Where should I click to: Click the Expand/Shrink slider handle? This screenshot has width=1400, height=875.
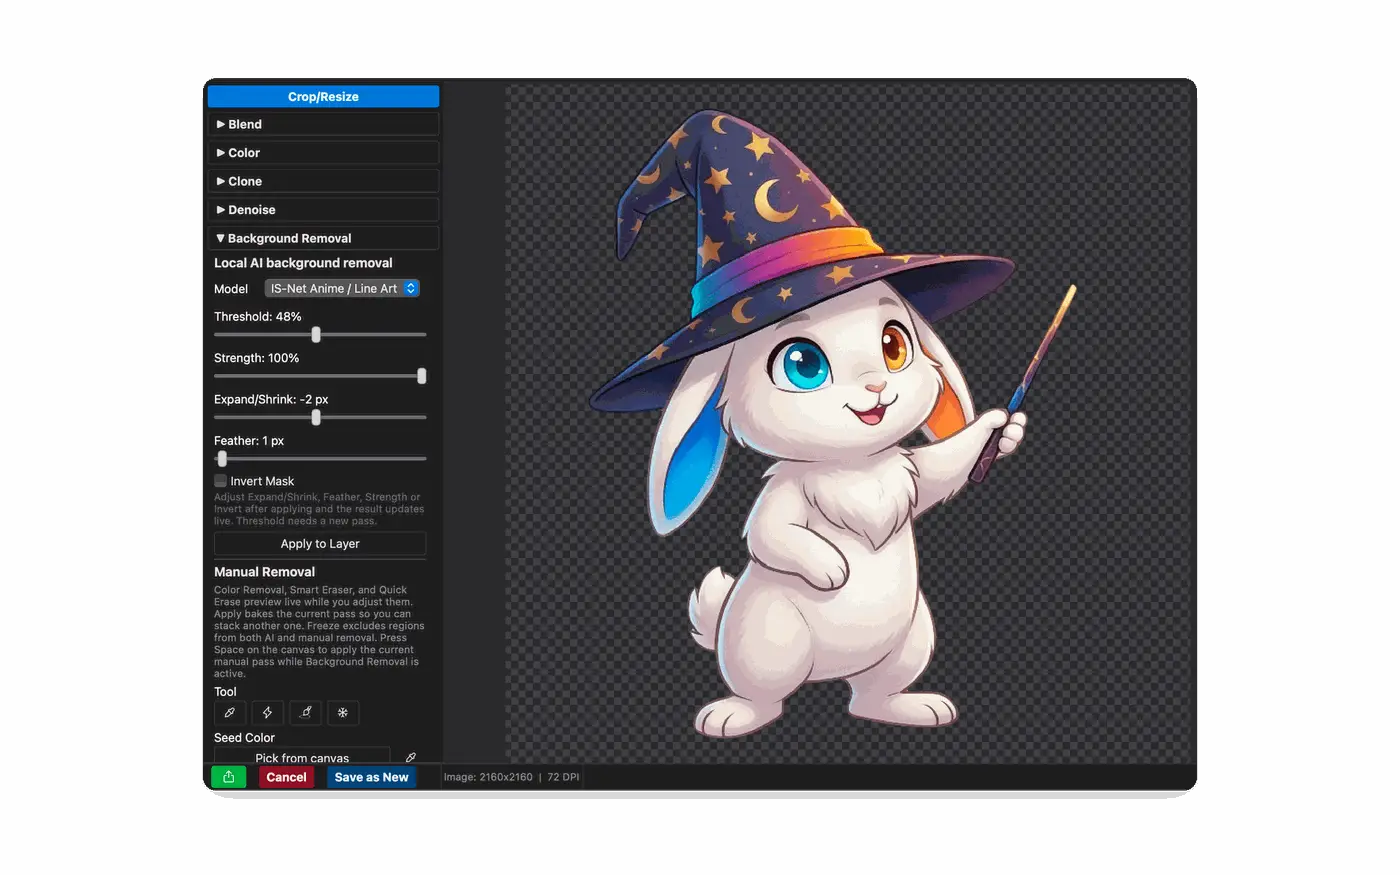pyautogui.click(x=316, y=417)
